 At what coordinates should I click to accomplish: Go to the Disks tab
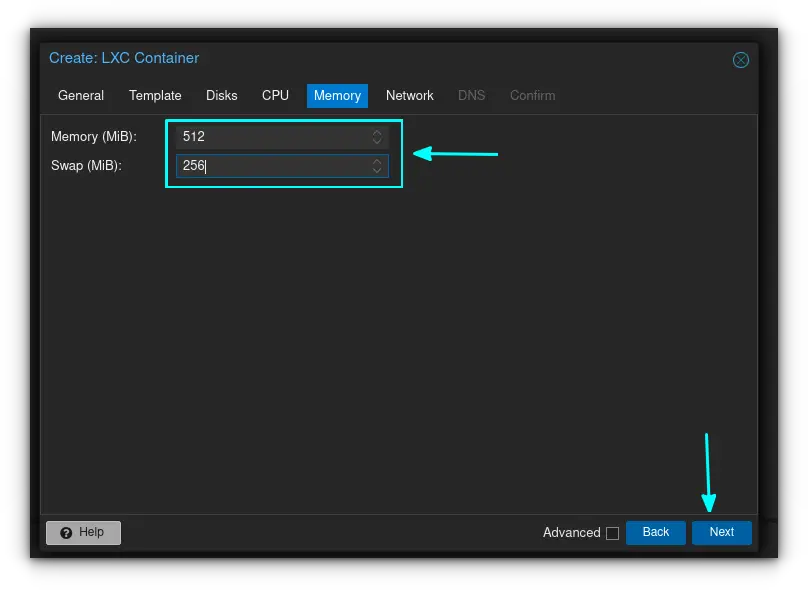click(x=222, y=95)
